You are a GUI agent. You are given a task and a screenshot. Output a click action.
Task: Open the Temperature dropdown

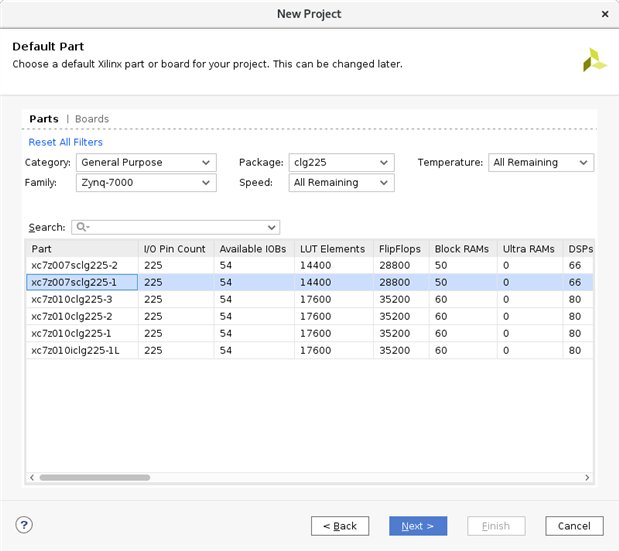tap(541, 163)
